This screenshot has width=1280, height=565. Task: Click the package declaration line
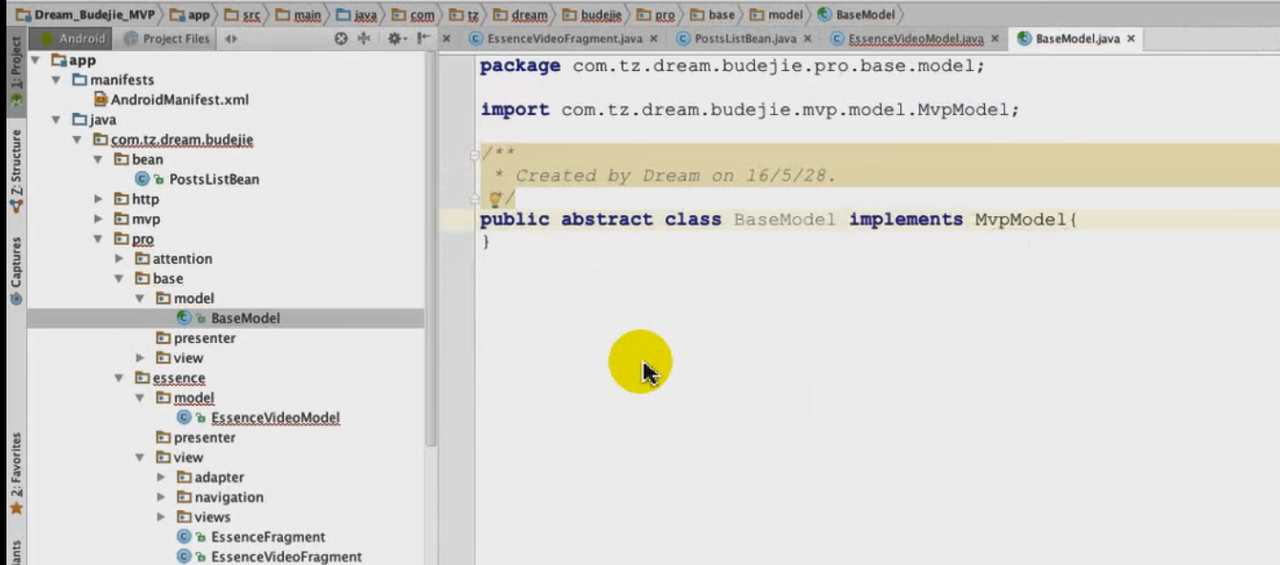732,66
